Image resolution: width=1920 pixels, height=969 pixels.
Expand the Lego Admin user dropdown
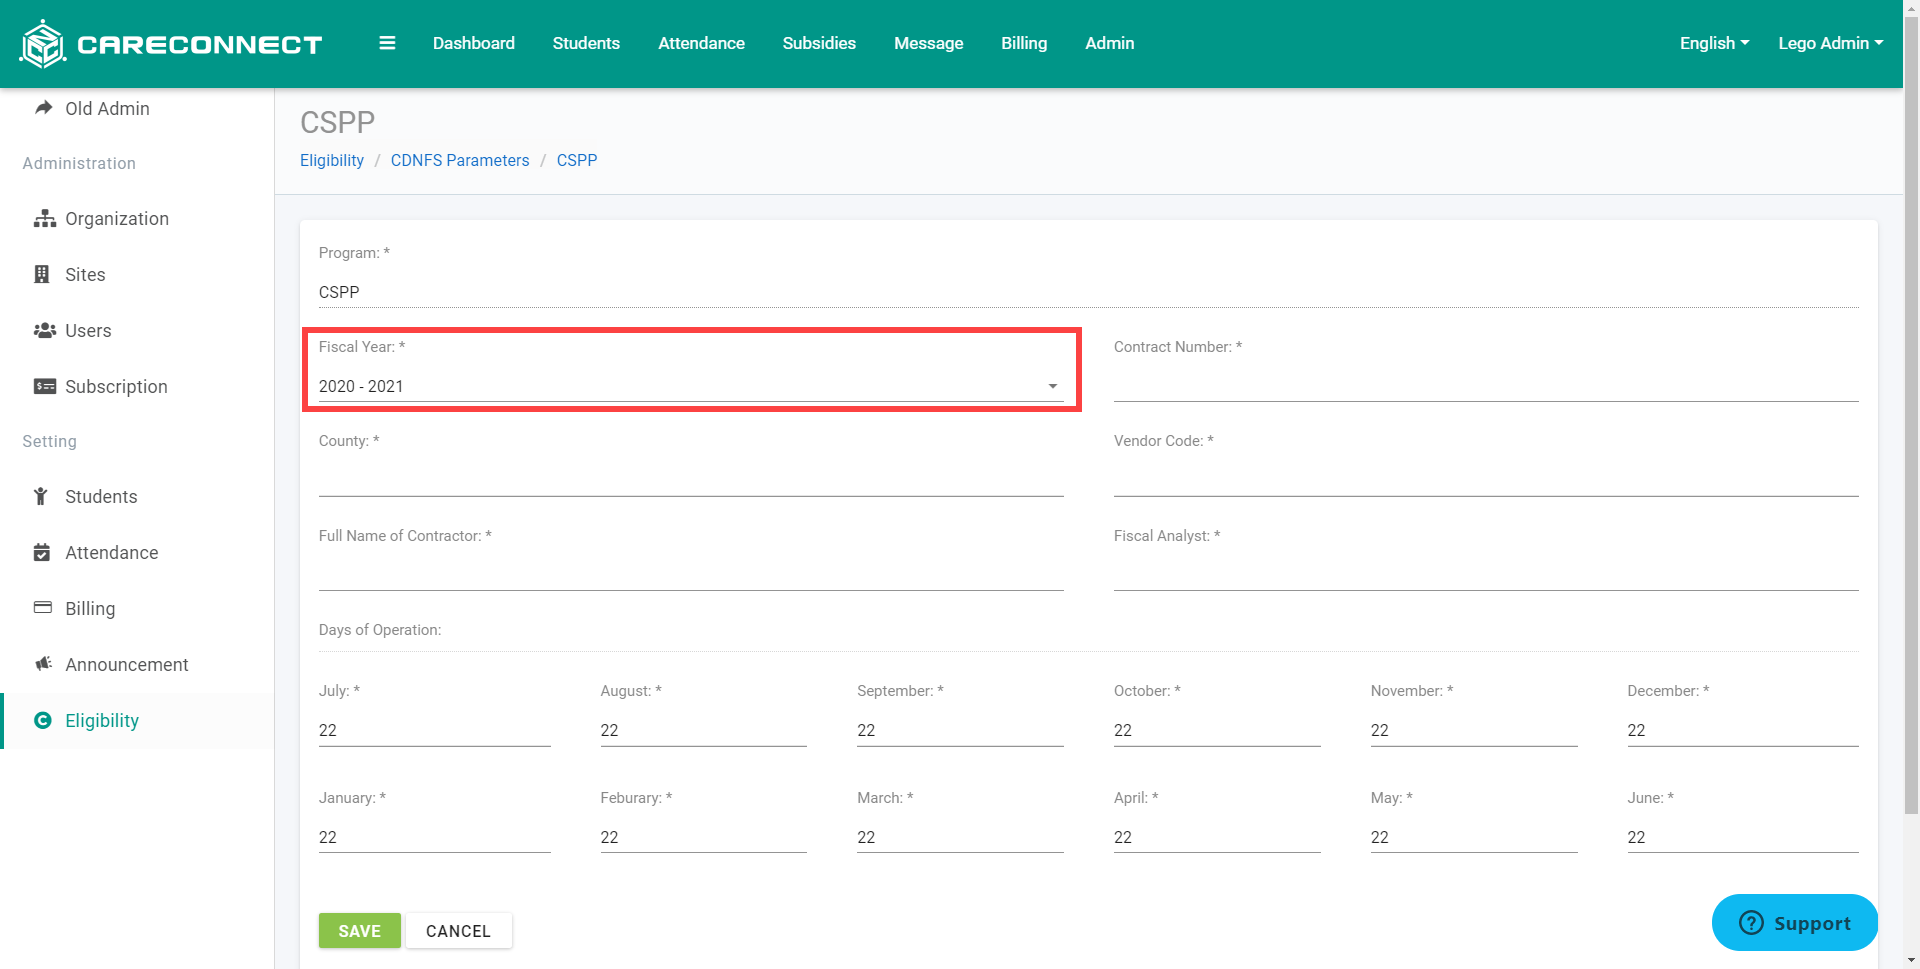pos(1830,43)
